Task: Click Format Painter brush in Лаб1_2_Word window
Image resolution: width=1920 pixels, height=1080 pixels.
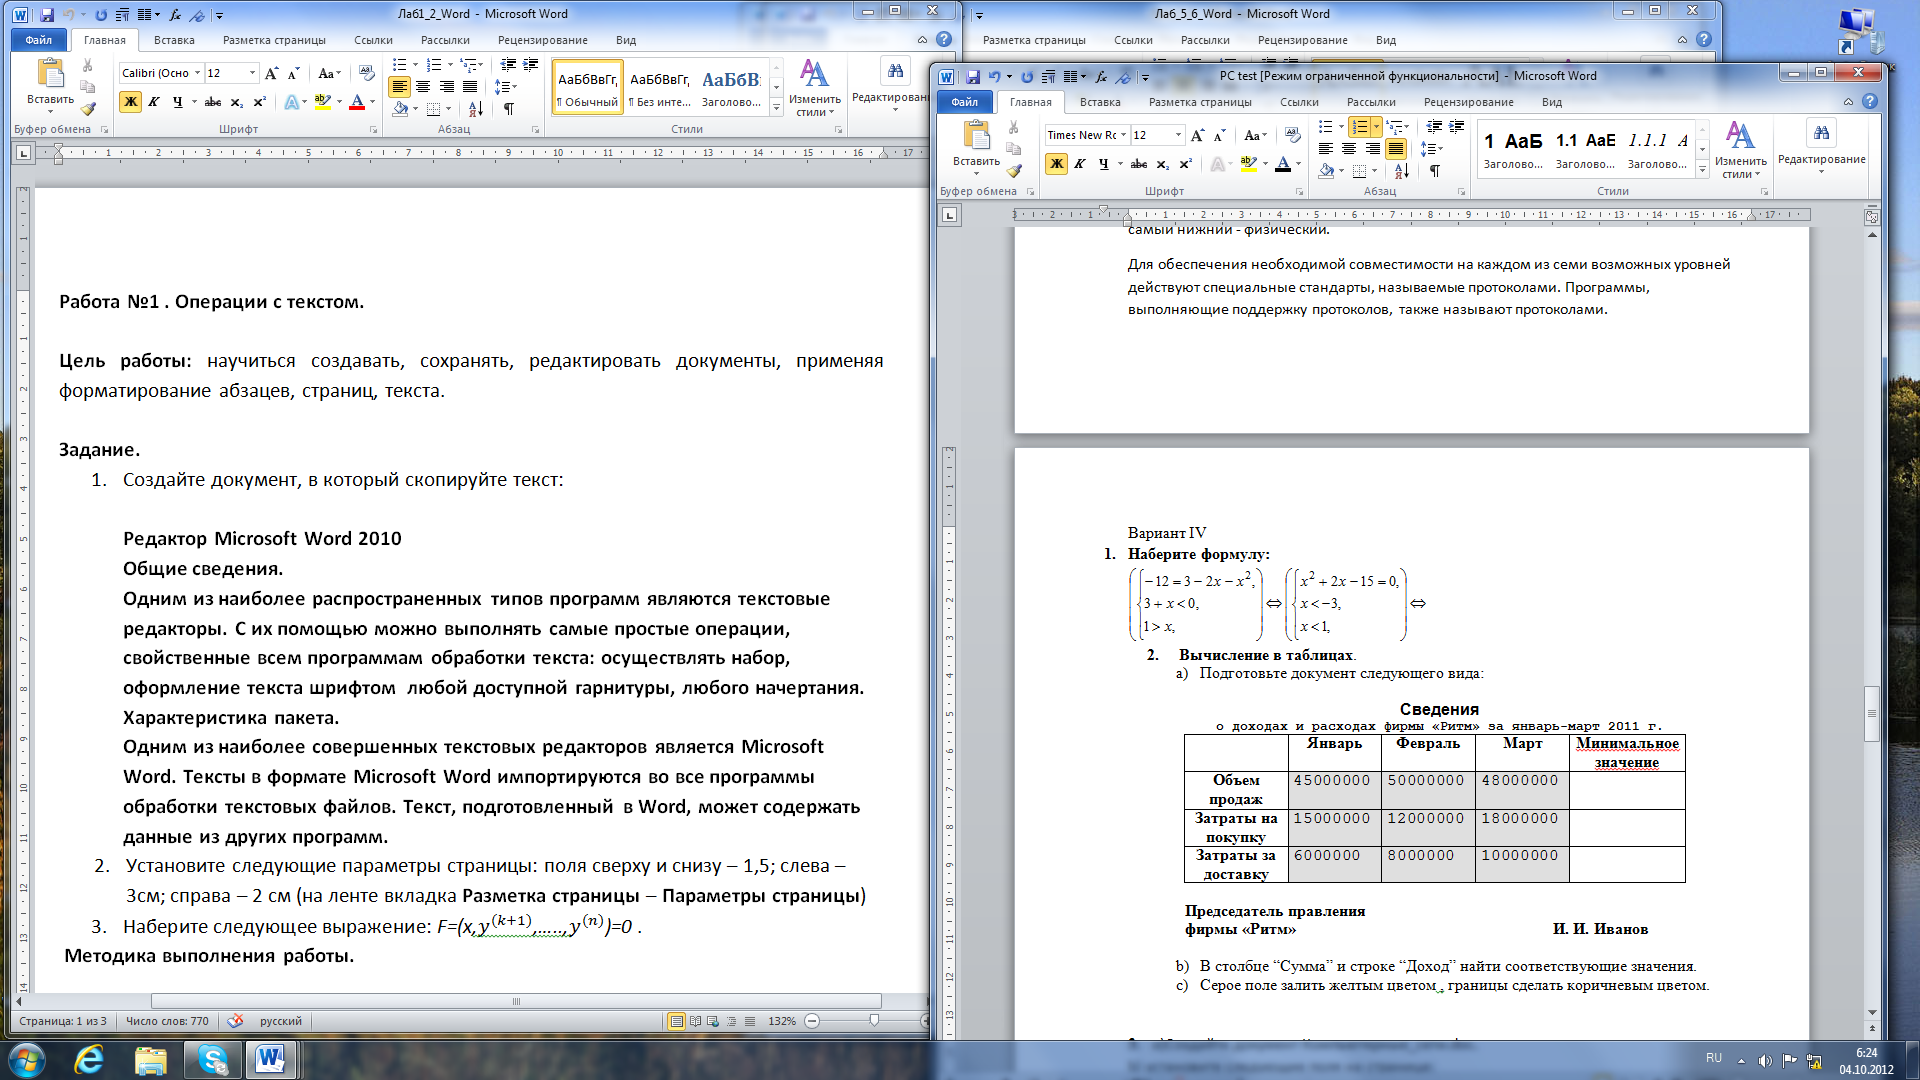Action: coord(88,109)
